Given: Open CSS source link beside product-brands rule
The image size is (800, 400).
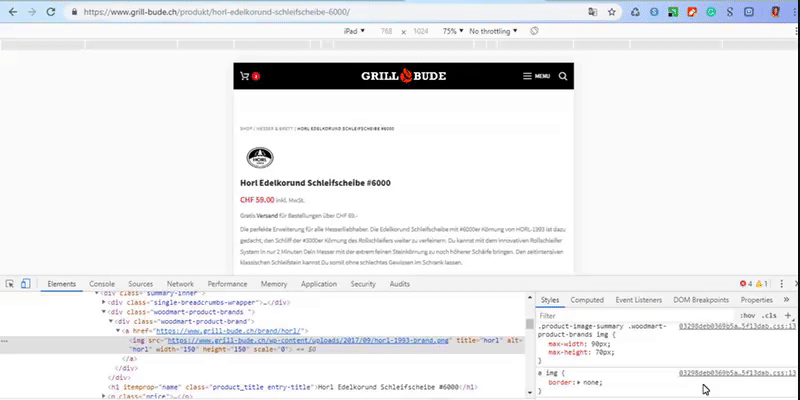Looking at the screenshot, I should [x=737, y=326].
